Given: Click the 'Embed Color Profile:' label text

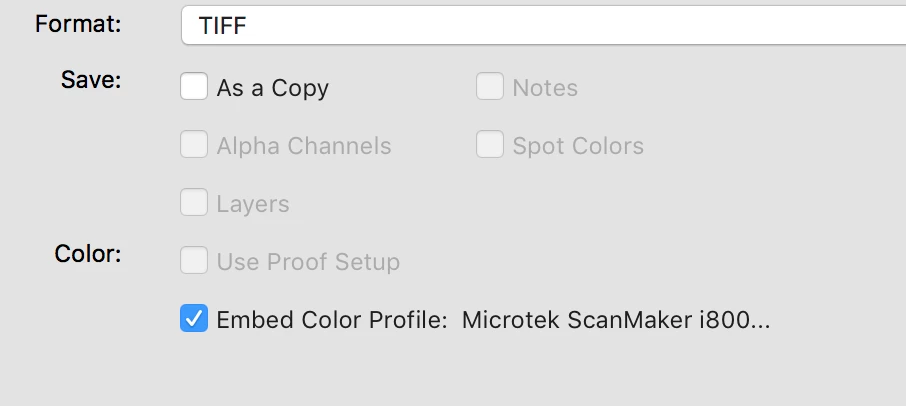Looking at the screenshot, I should click(332, 319).
